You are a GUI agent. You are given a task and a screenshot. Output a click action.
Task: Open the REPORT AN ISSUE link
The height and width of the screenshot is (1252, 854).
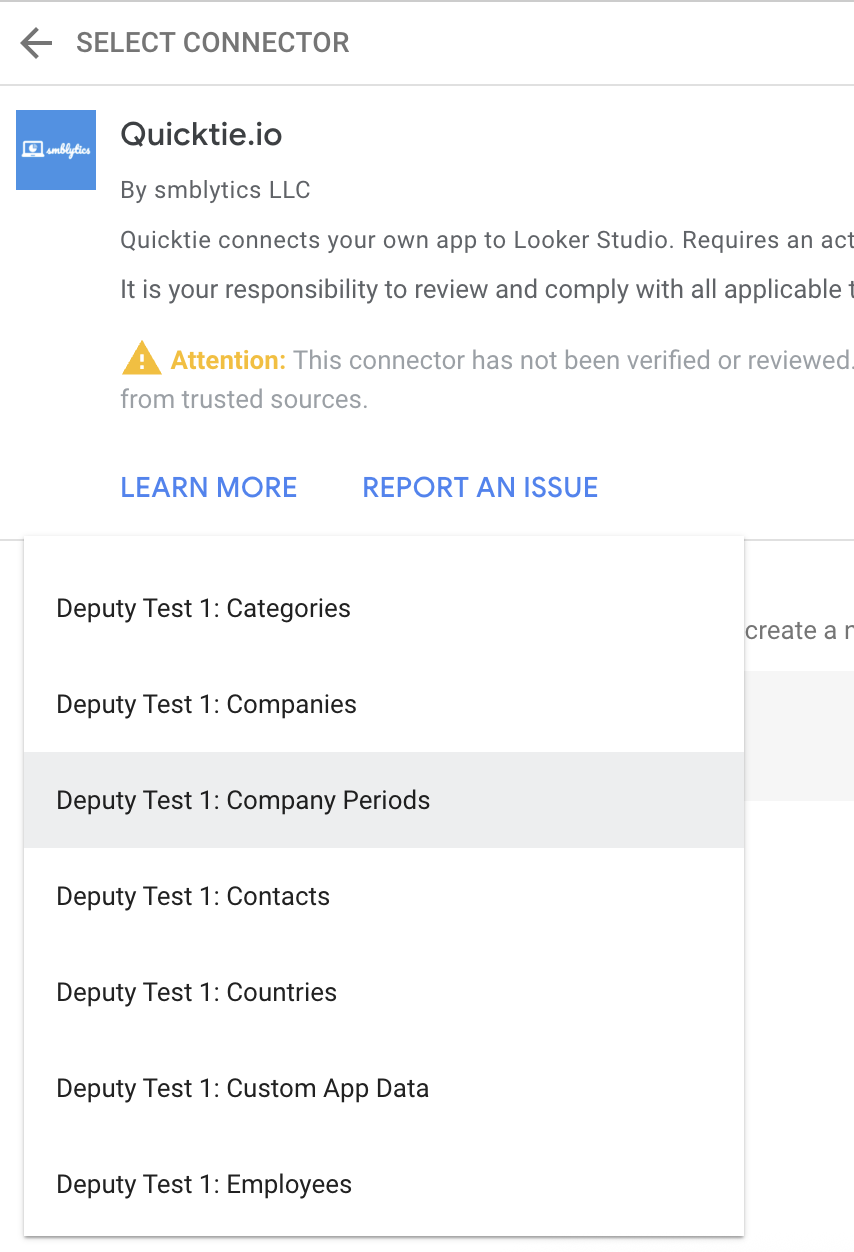click(x=480, y=487)
